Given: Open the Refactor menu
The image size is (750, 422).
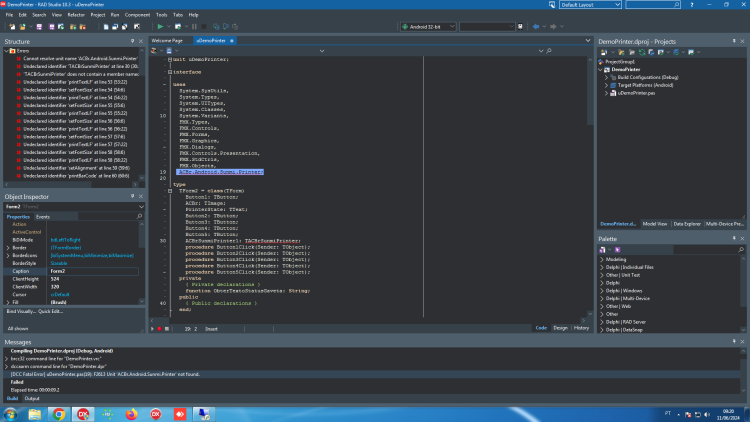Looking at the screenshot, I should (x=76, y=15).
